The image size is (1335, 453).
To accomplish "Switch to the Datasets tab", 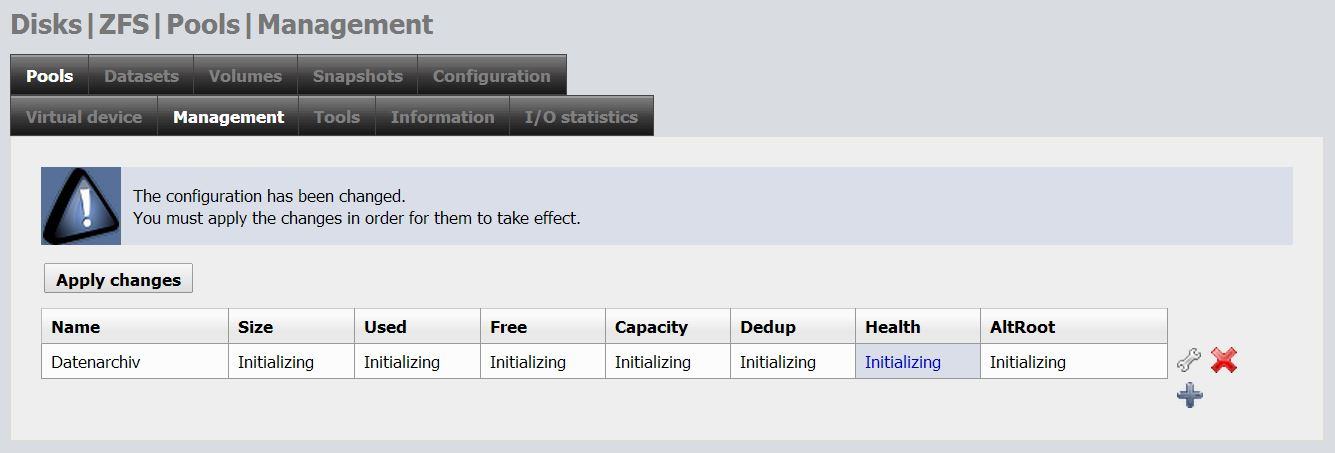I will [x=141, y=76].
